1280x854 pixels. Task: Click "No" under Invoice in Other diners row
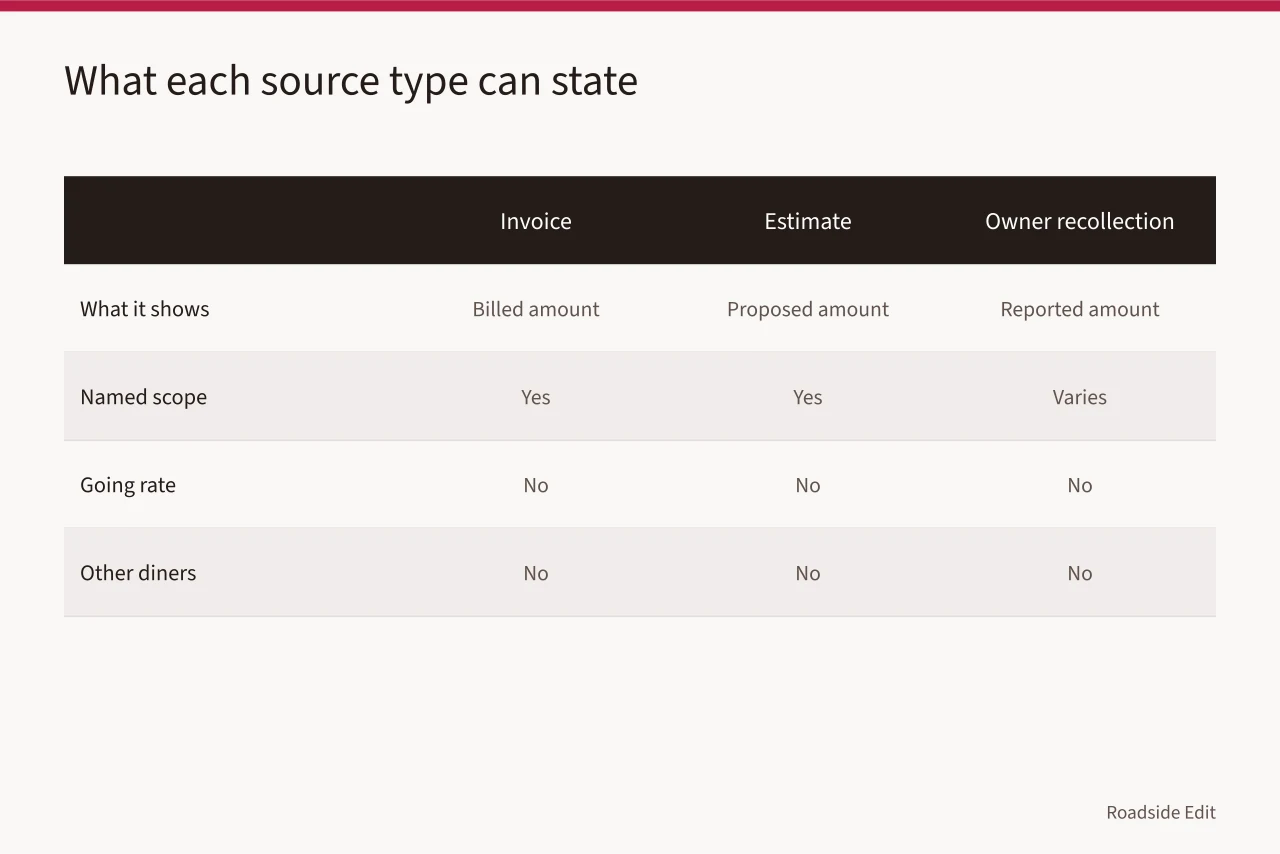tap(536, 573)
